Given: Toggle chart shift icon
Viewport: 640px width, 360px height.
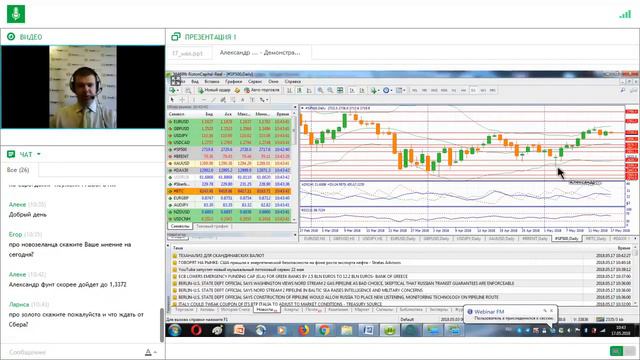Looking at the screenshot, I should [x=362, y=90].
